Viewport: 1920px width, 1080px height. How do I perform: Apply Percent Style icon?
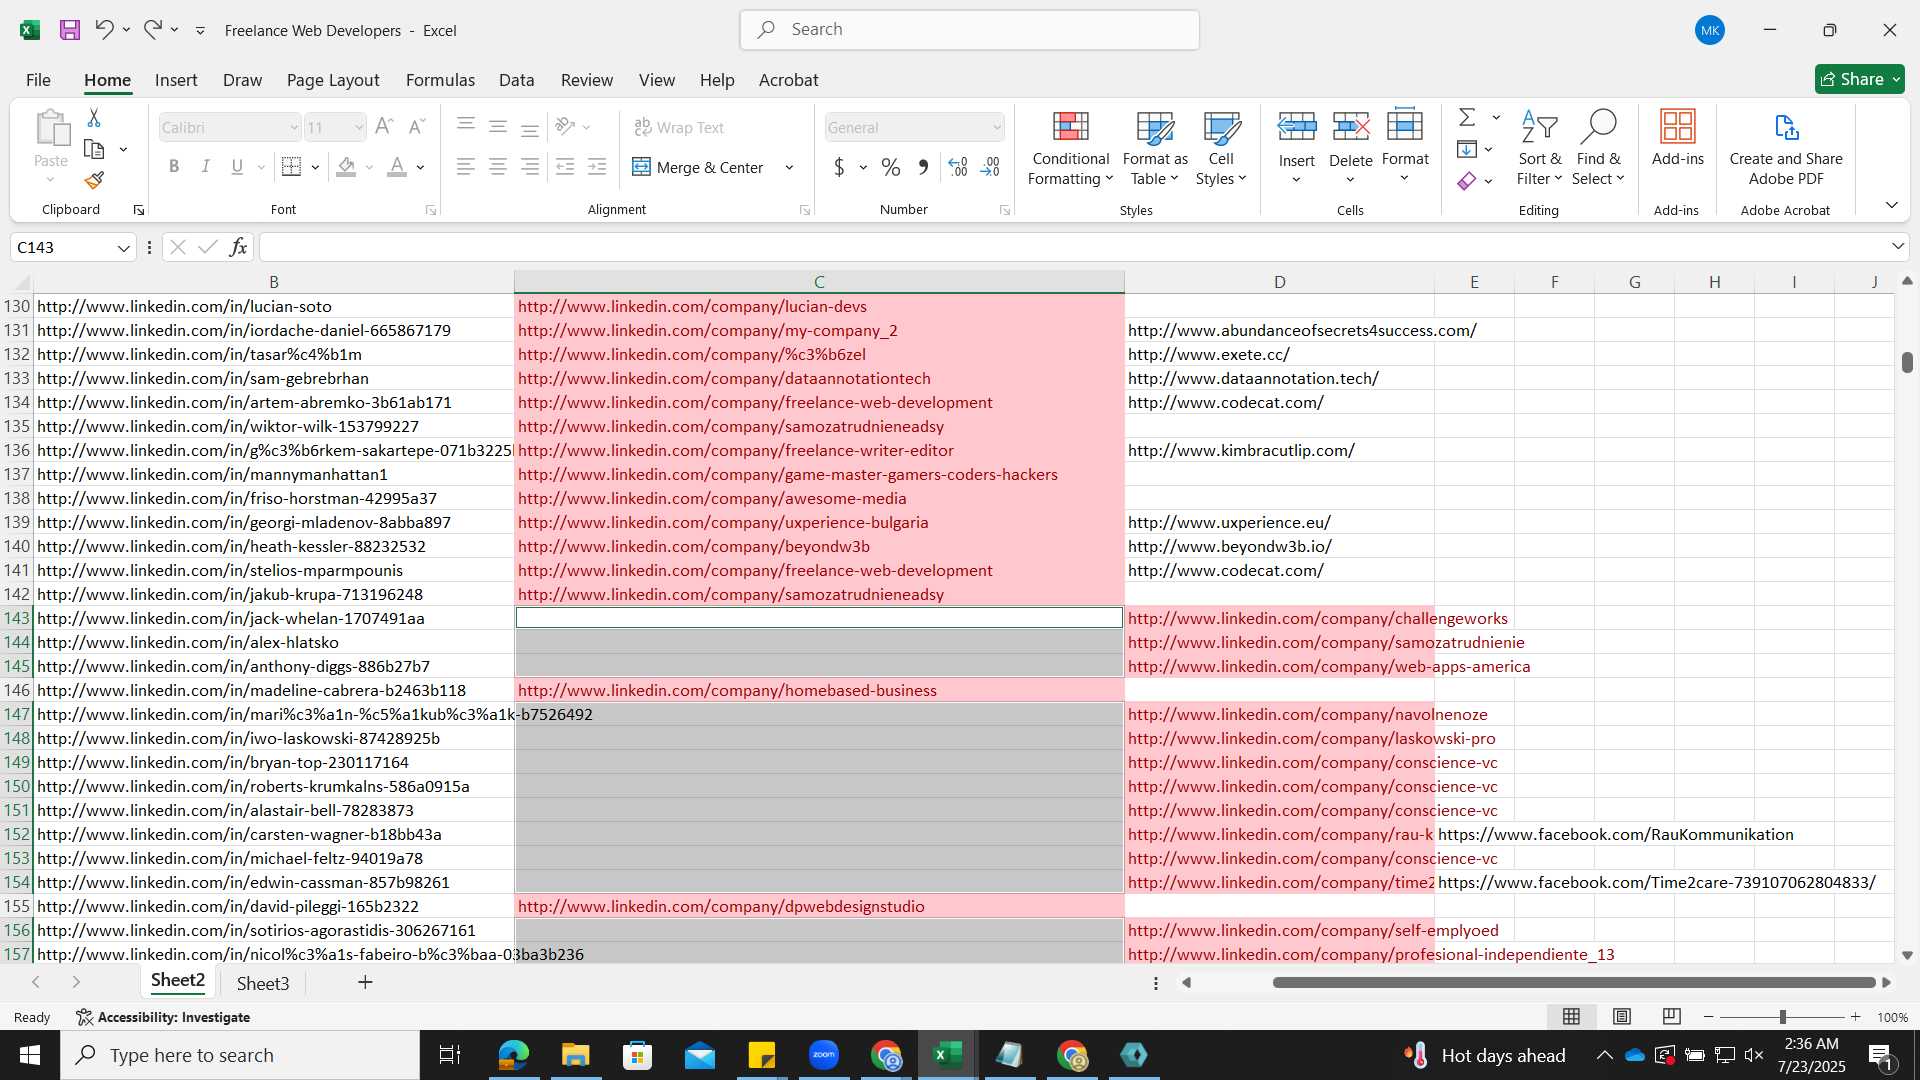pyautogui.click(x=891, y=167)
